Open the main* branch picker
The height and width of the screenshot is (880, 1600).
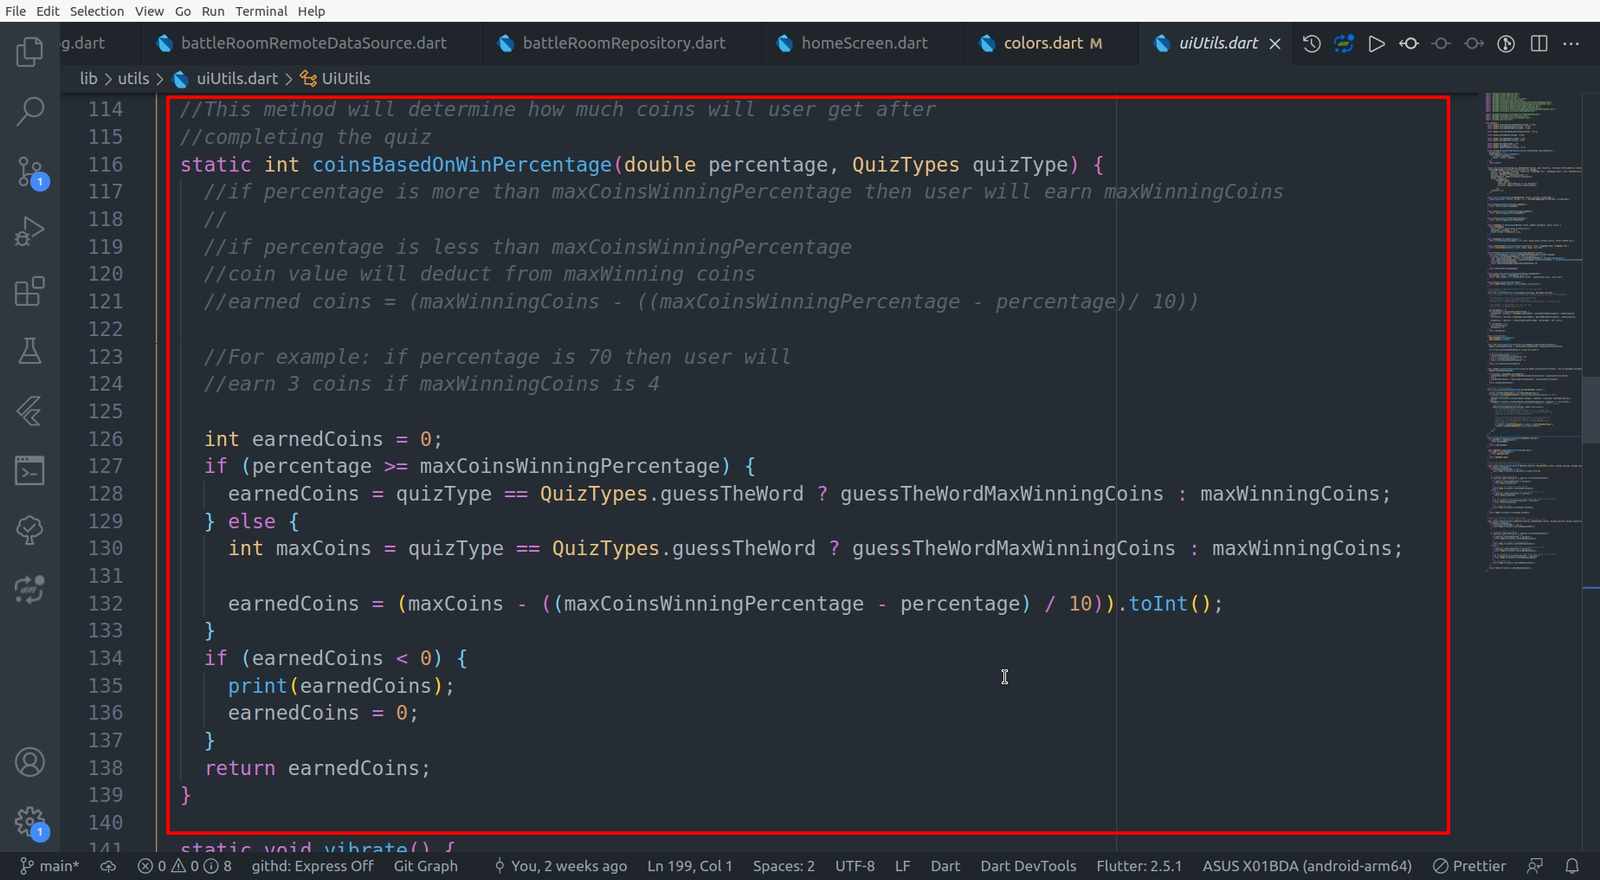(x=50, y=866)
